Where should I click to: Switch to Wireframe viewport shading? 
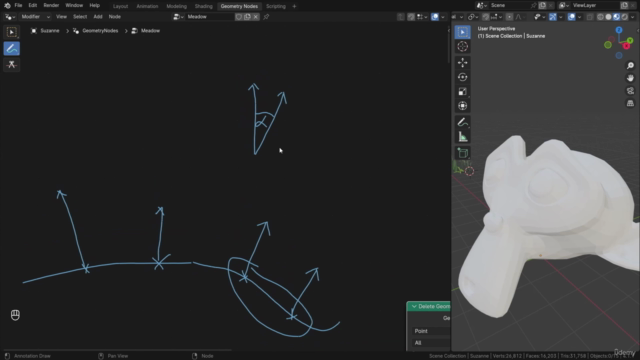pos(600,17)
